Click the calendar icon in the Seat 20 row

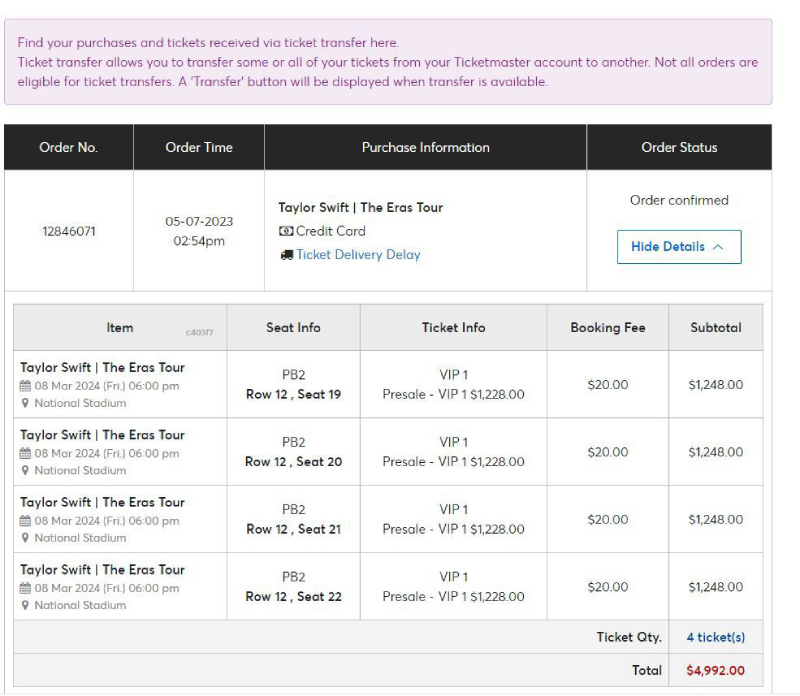25,453
